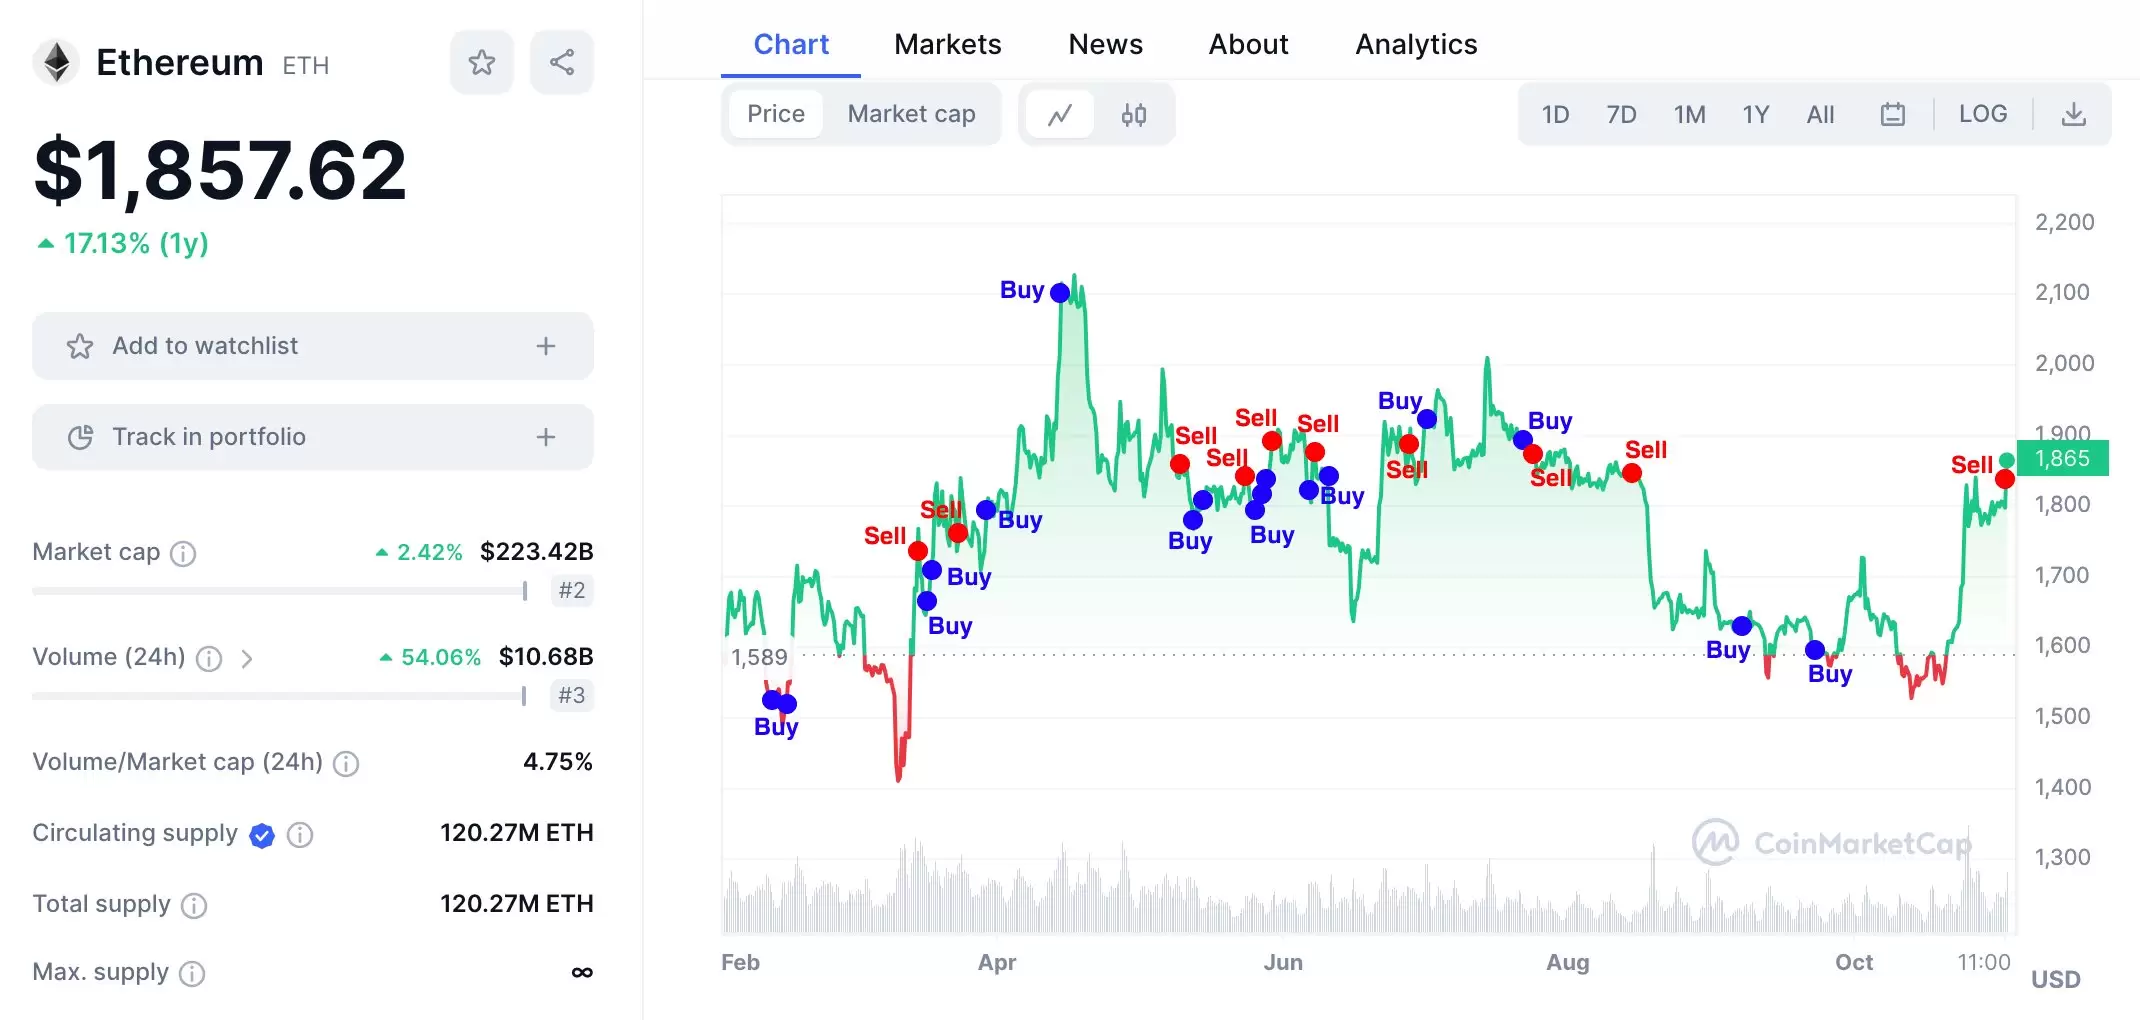Click the star favorite icon beside Ethereum
Viewport: 2140px width, 1020px height.
481,62
